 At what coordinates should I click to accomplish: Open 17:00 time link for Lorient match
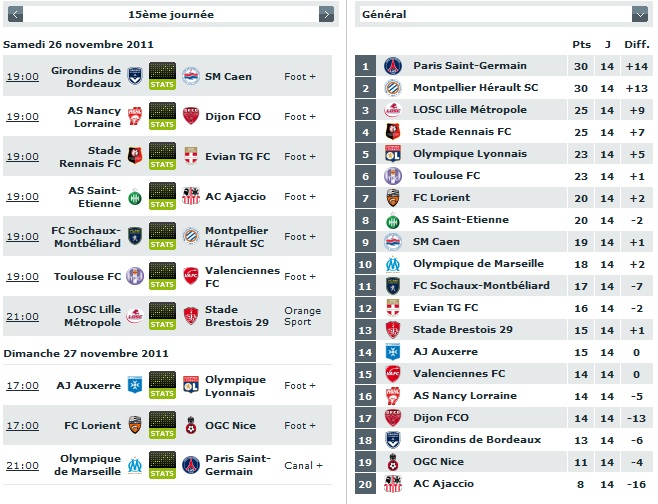click(x=23, y=426)
